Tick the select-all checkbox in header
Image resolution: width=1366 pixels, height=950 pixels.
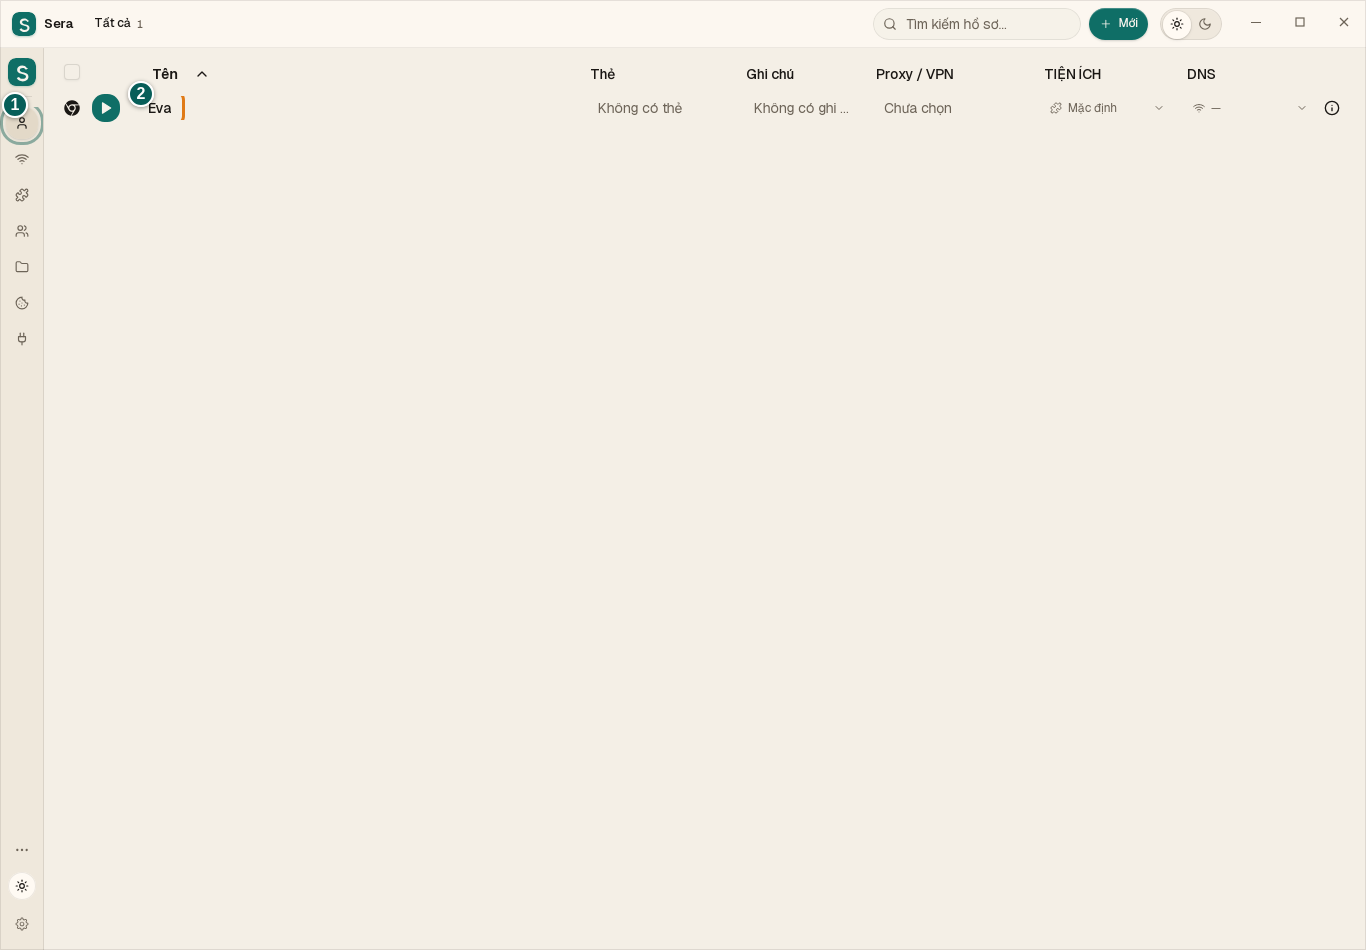coord(72,72)
